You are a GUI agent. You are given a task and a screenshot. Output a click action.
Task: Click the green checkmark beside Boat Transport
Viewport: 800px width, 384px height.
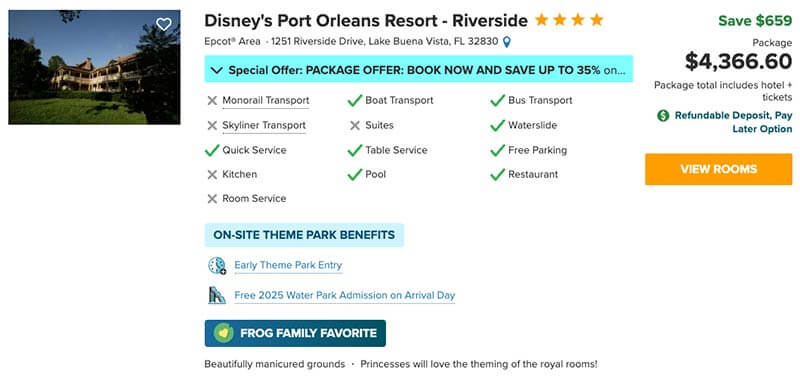coord(355,101)
